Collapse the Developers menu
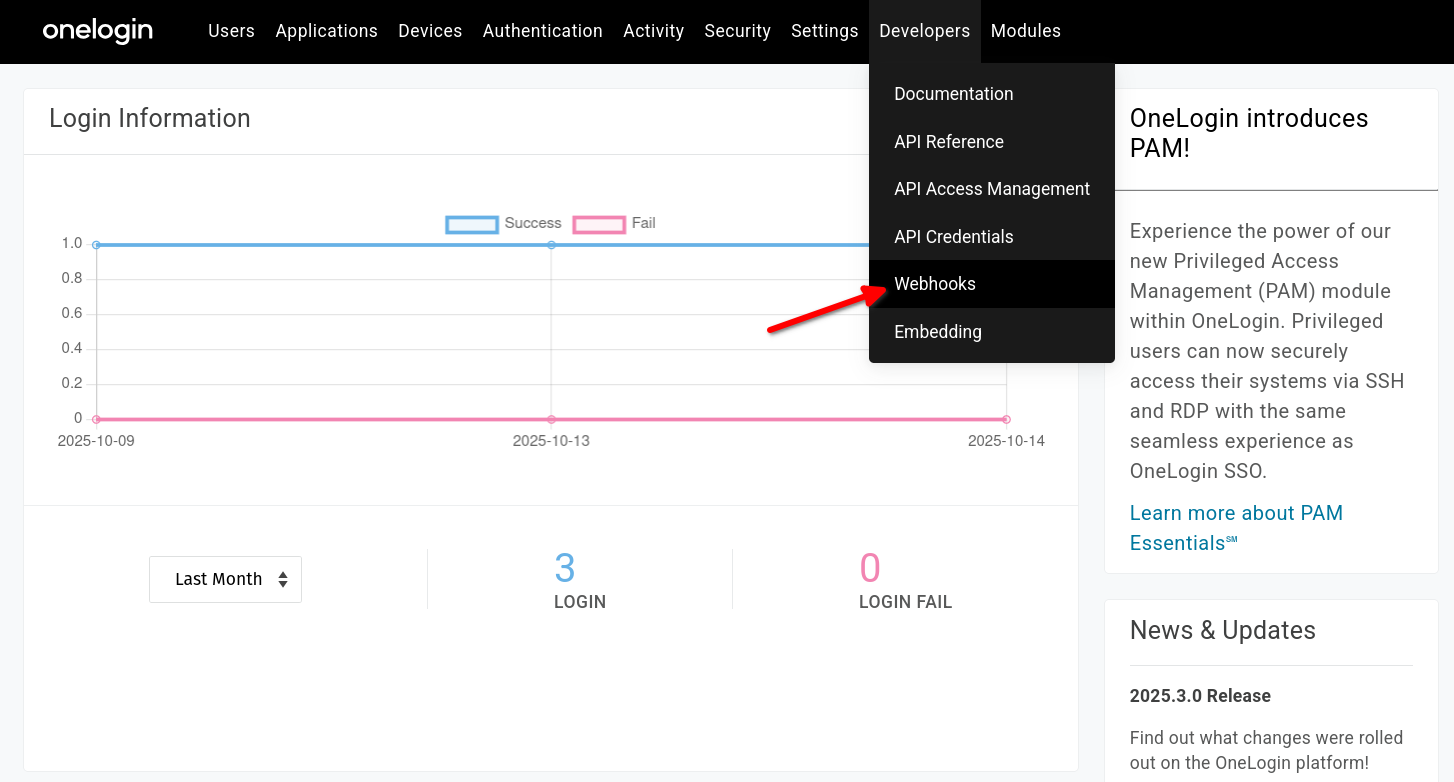 tap(924, 31)
